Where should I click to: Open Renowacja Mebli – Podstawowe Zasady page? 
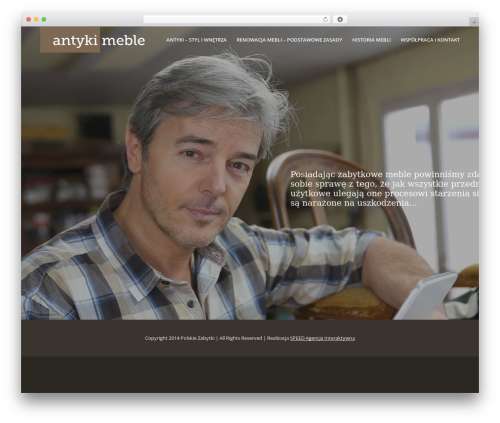click(289, 40)
